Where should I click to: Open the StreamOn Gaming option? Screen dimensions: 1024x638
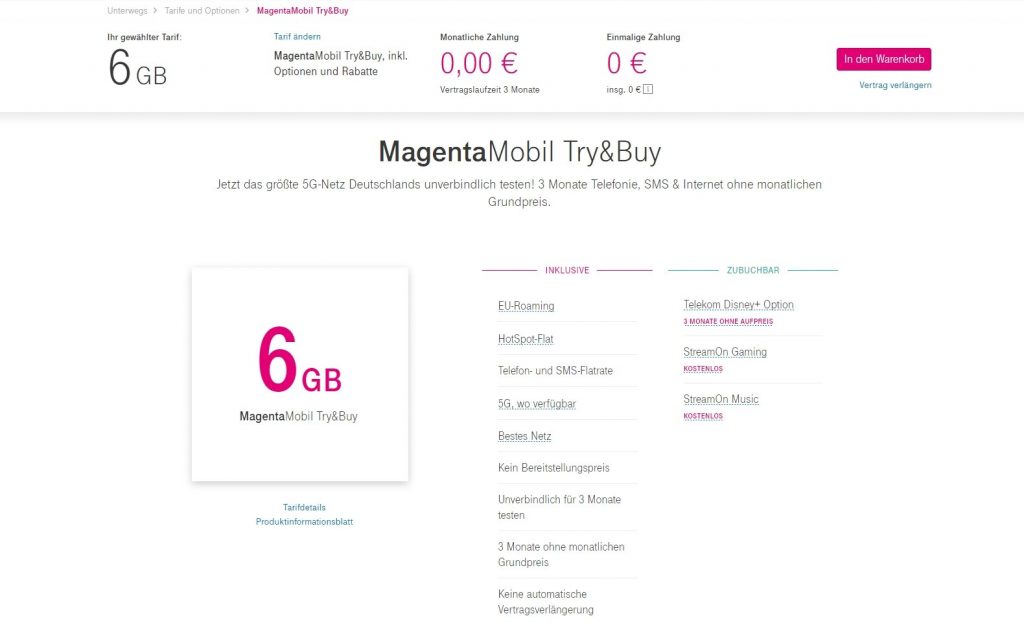(725, 352)
